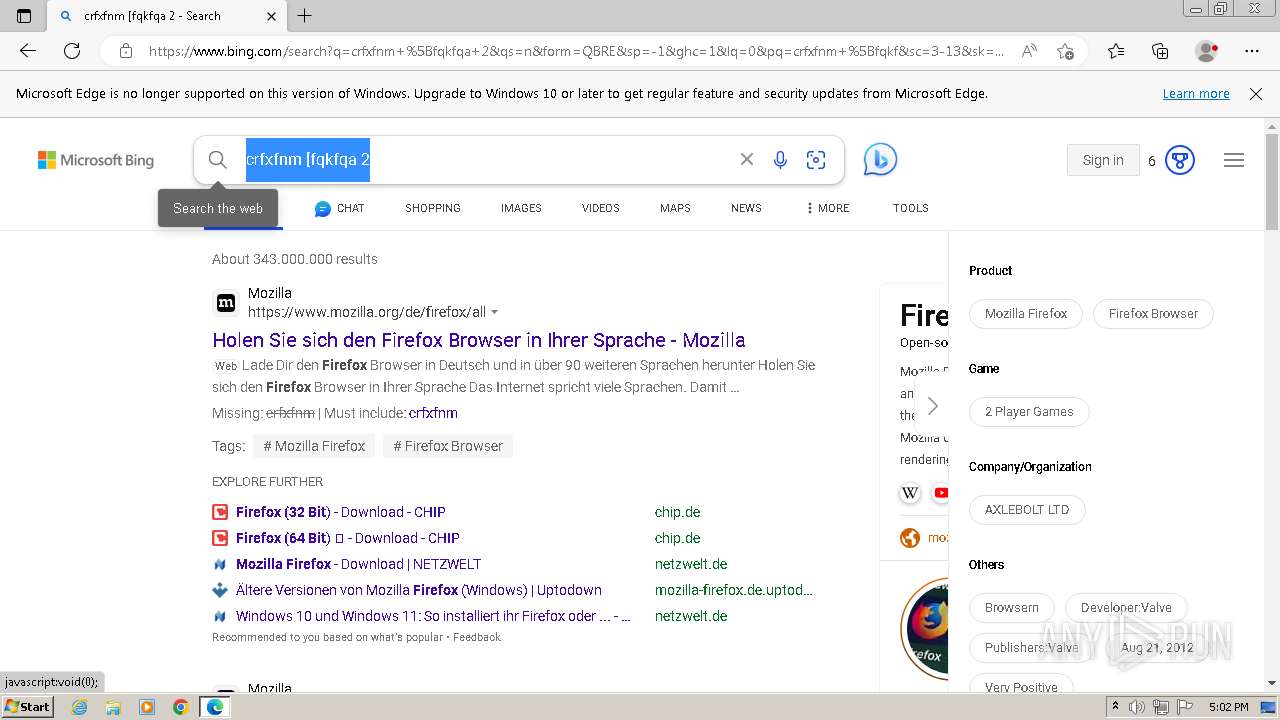Open Mozilla Firefox Download NETZWELT link
Screen dimensions: 1280x720
[x=358, y=564]
